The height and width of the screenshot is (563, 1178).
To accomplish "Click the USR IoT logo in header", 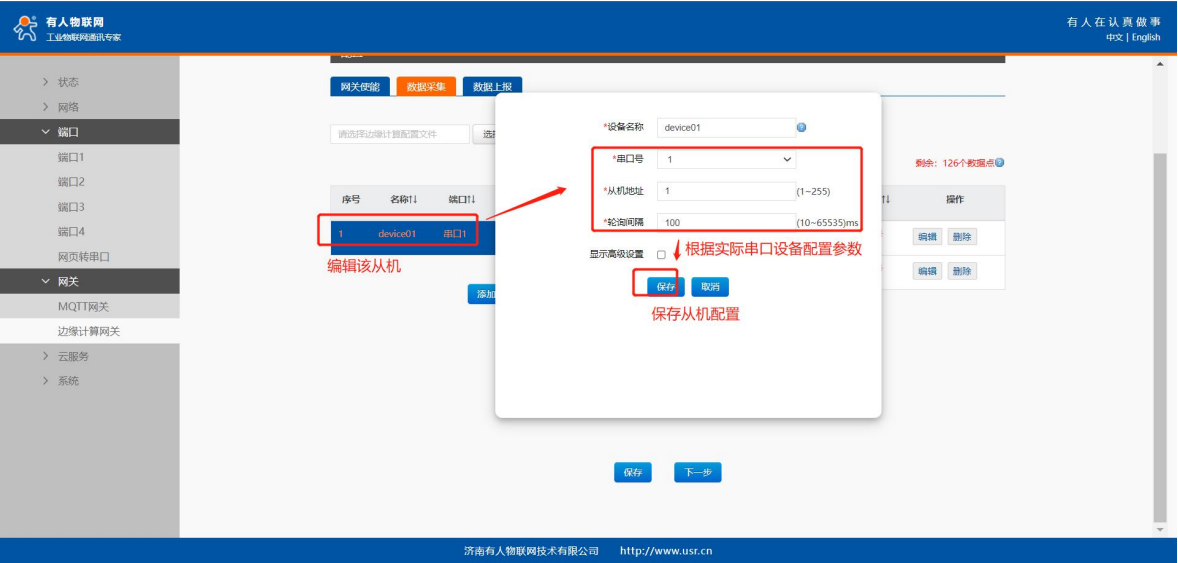I will 67,28.
